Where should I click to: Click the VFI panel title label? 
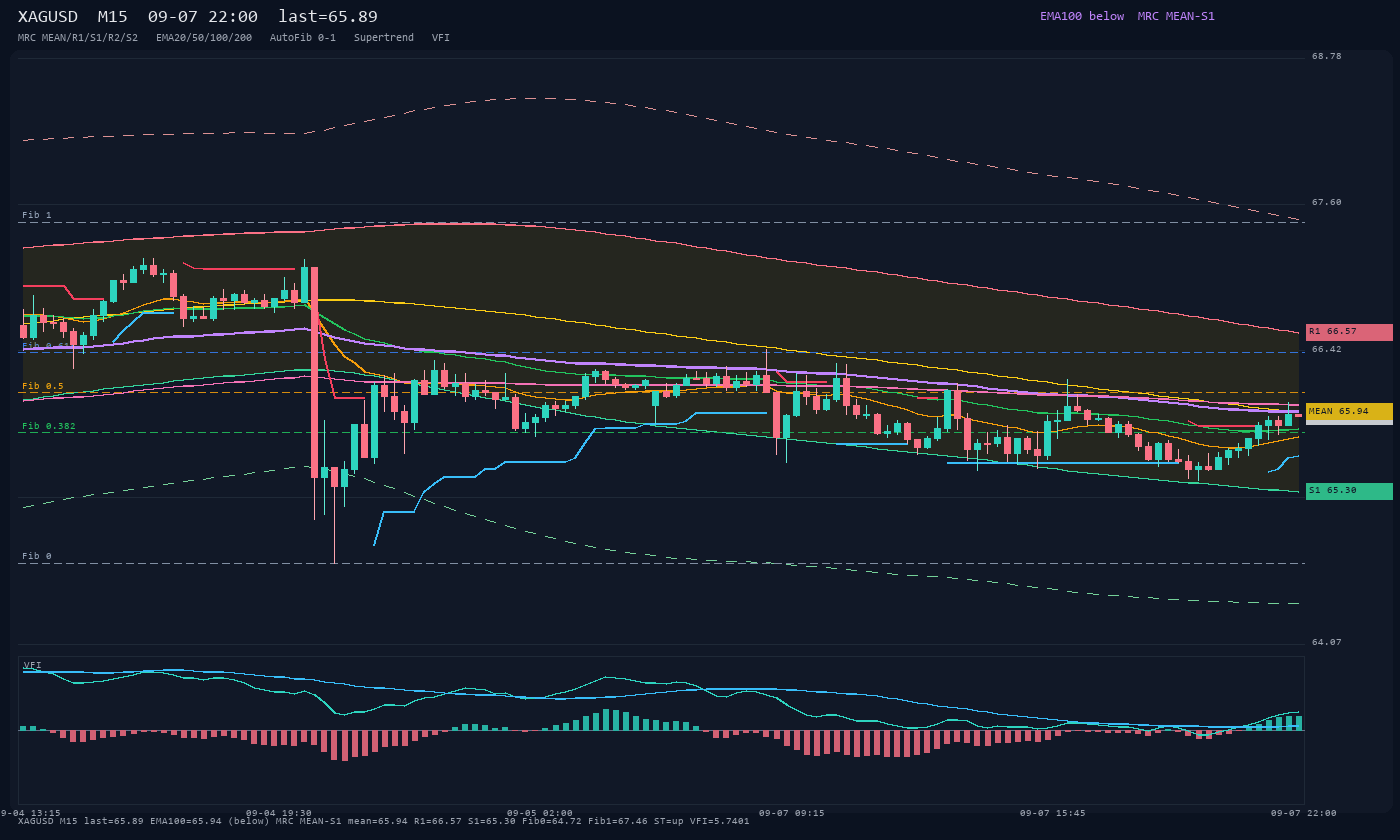coord(33,665)
